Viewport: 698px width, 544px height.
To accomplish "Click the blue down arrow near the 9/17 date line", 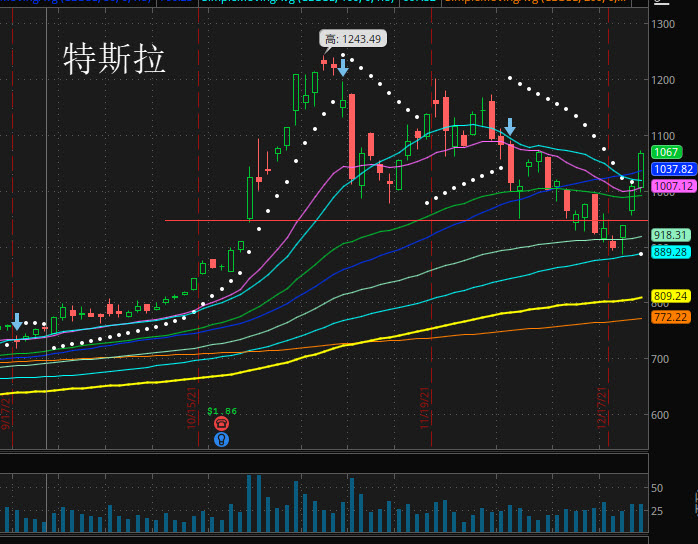I will tap(17, 321).
